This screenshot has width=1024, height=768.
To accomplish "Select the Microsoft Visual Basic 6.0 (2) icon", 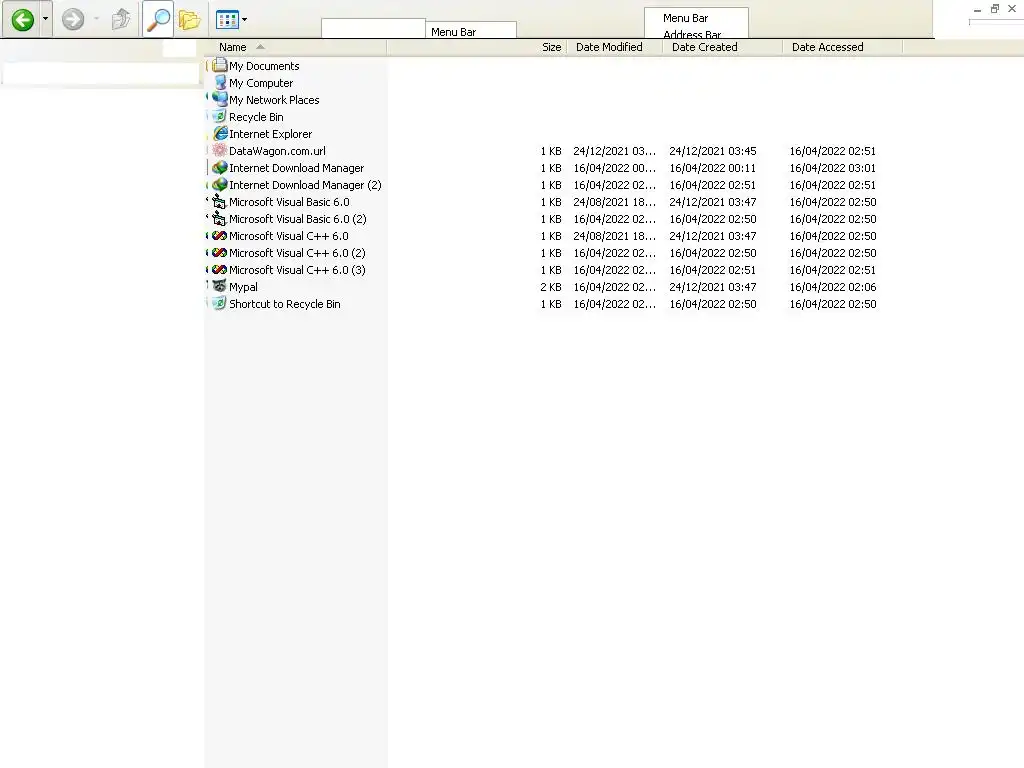I will (x=220, y=218).
